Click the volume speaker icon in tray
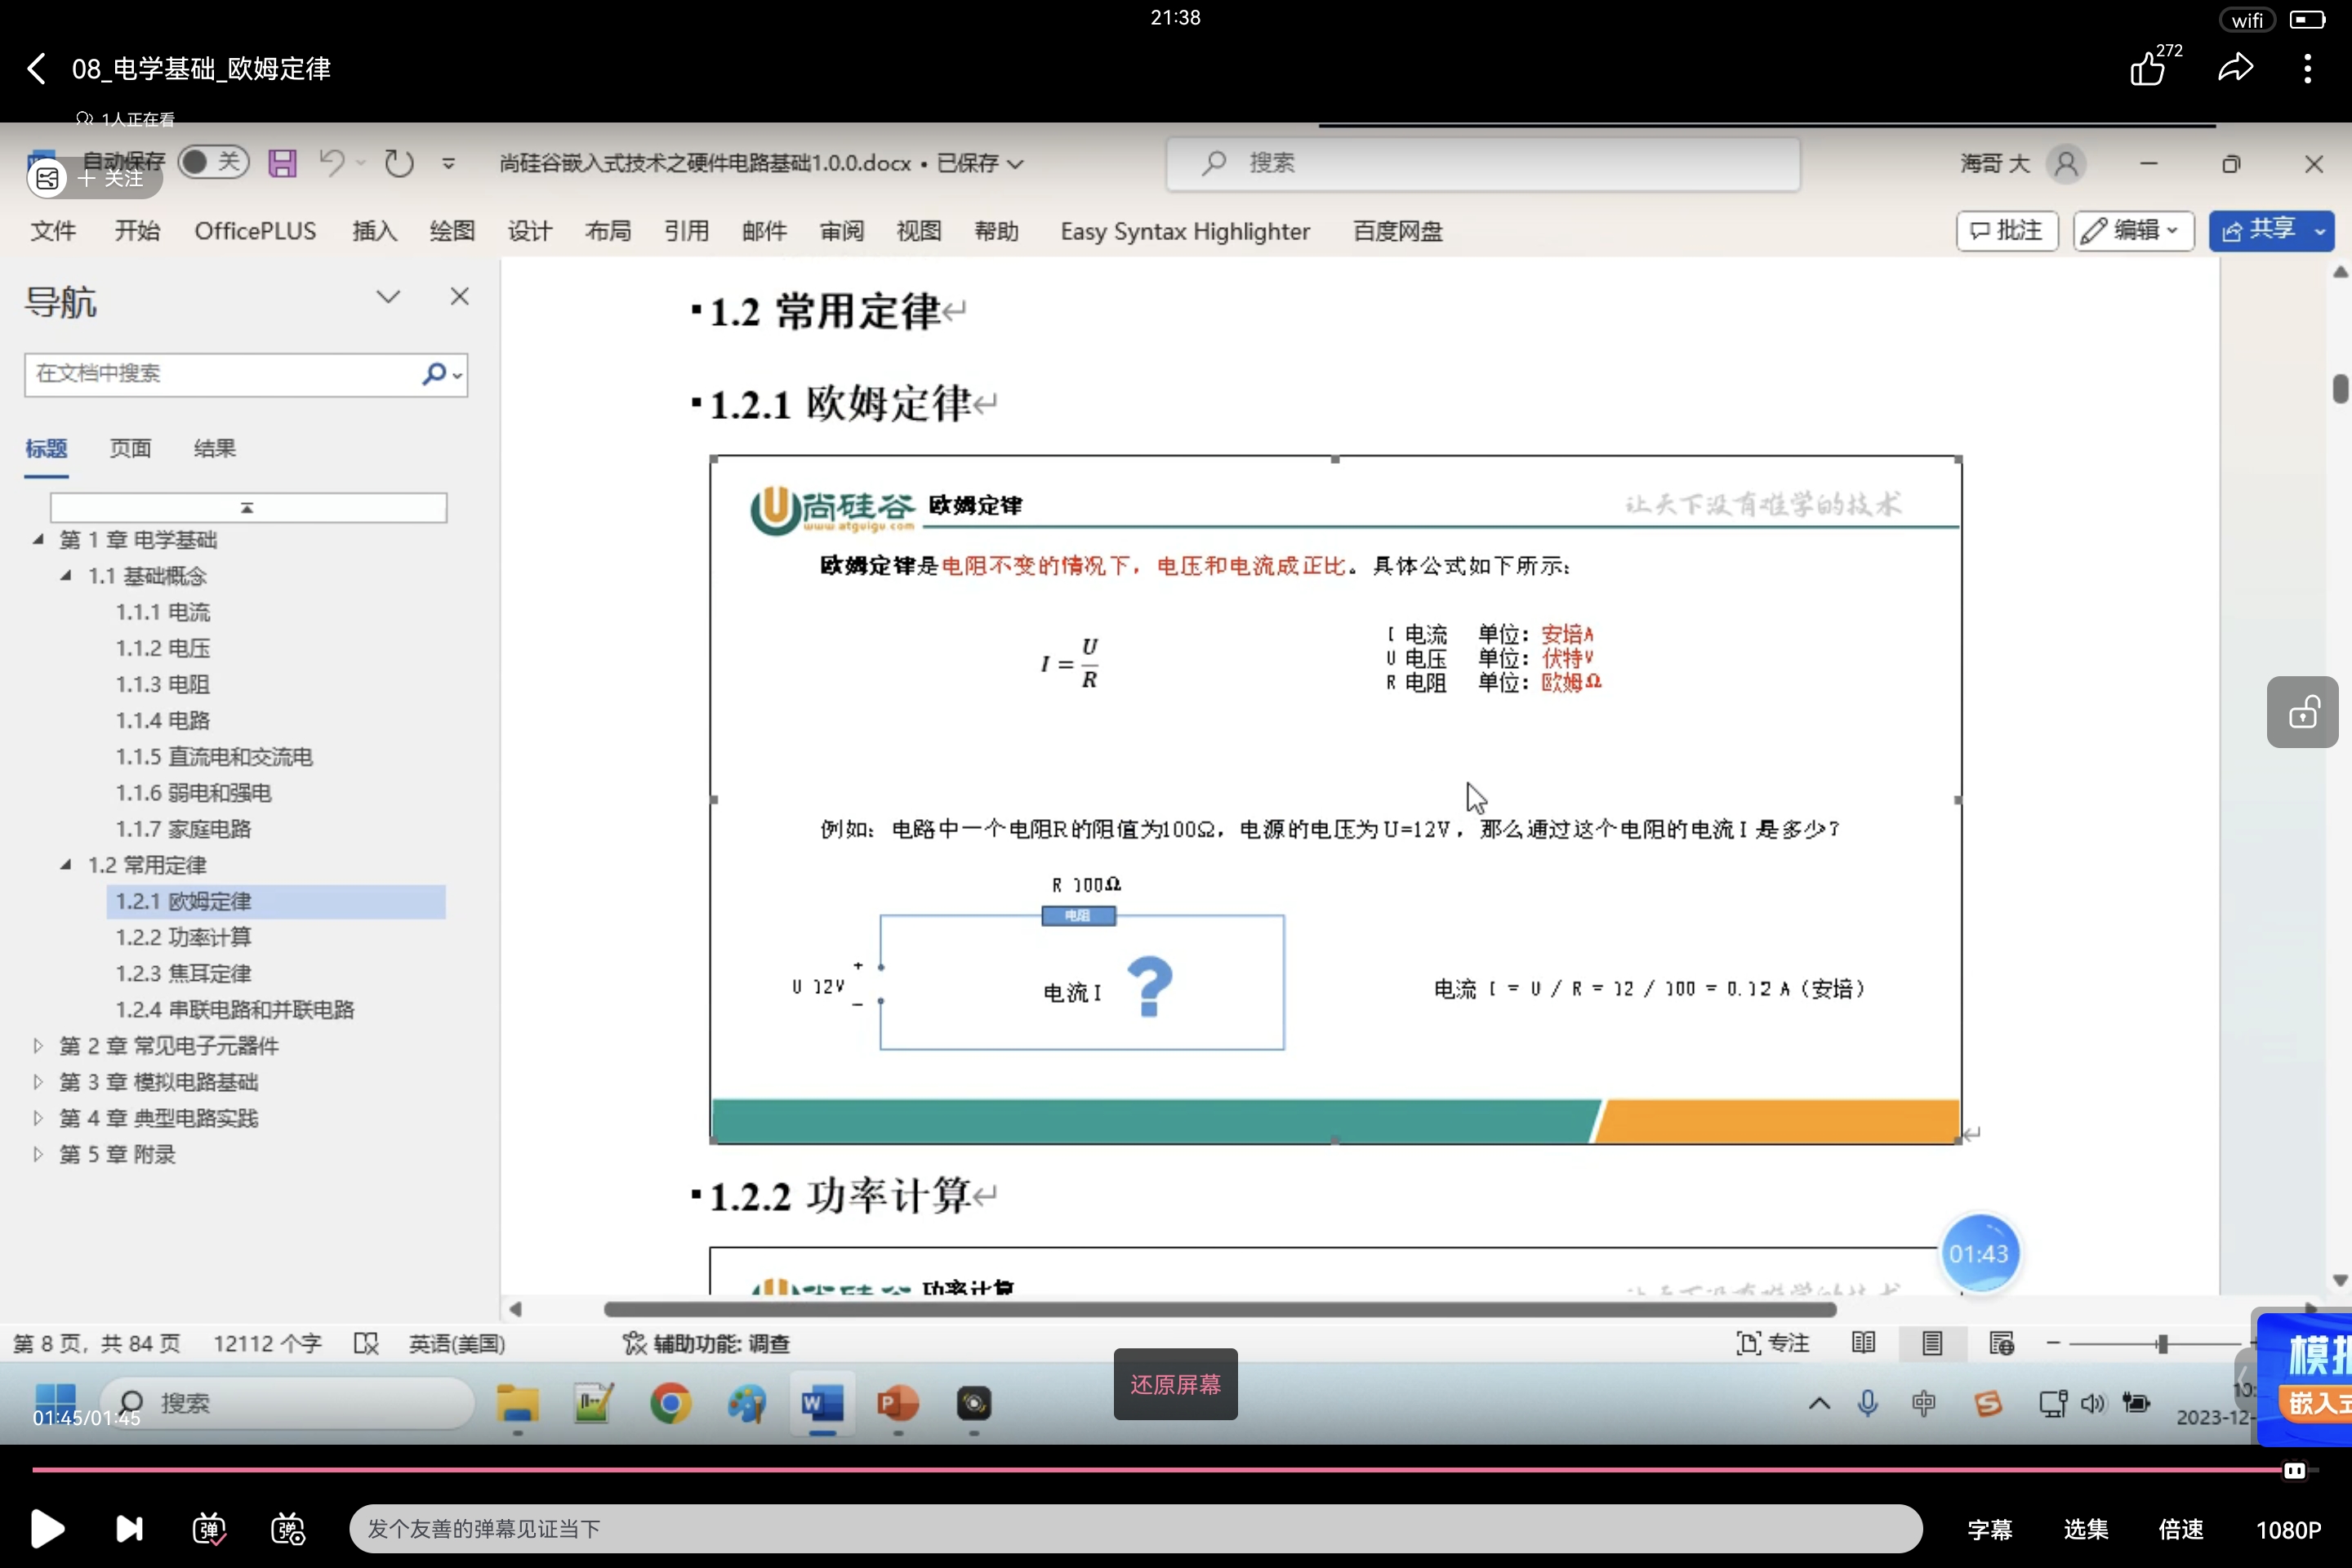2352x1568 pixels. pos(2092,1404)
